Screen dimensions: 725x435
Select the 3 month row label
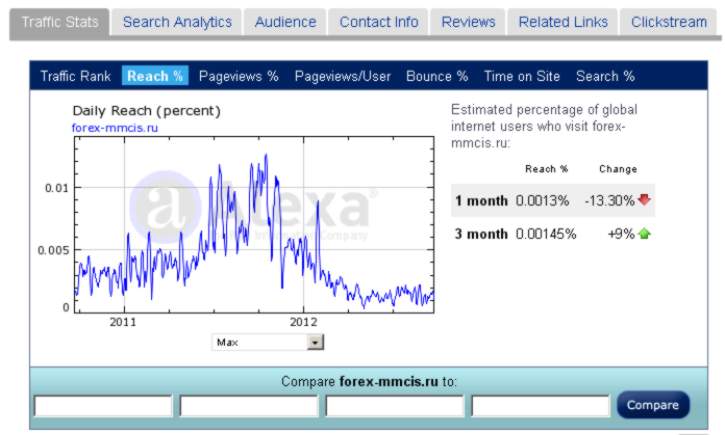(481, 234)
